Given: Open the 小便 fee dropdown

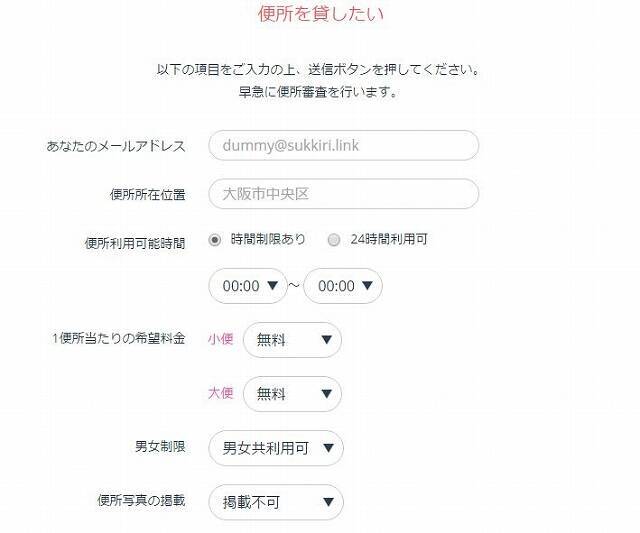Looking at the screenshot, I should [292, 340].
